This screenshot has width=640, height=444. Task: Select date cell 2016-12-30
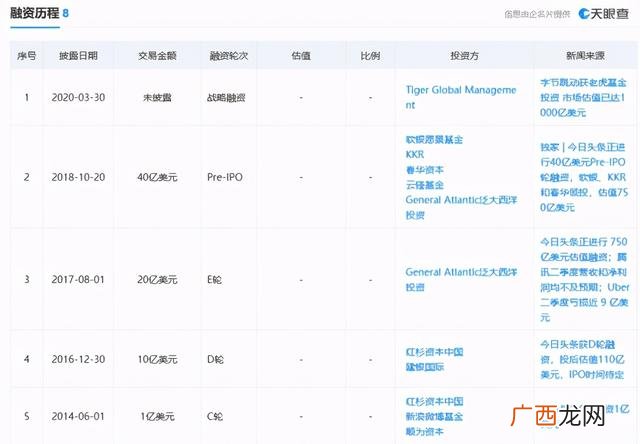tap(78, 360)
